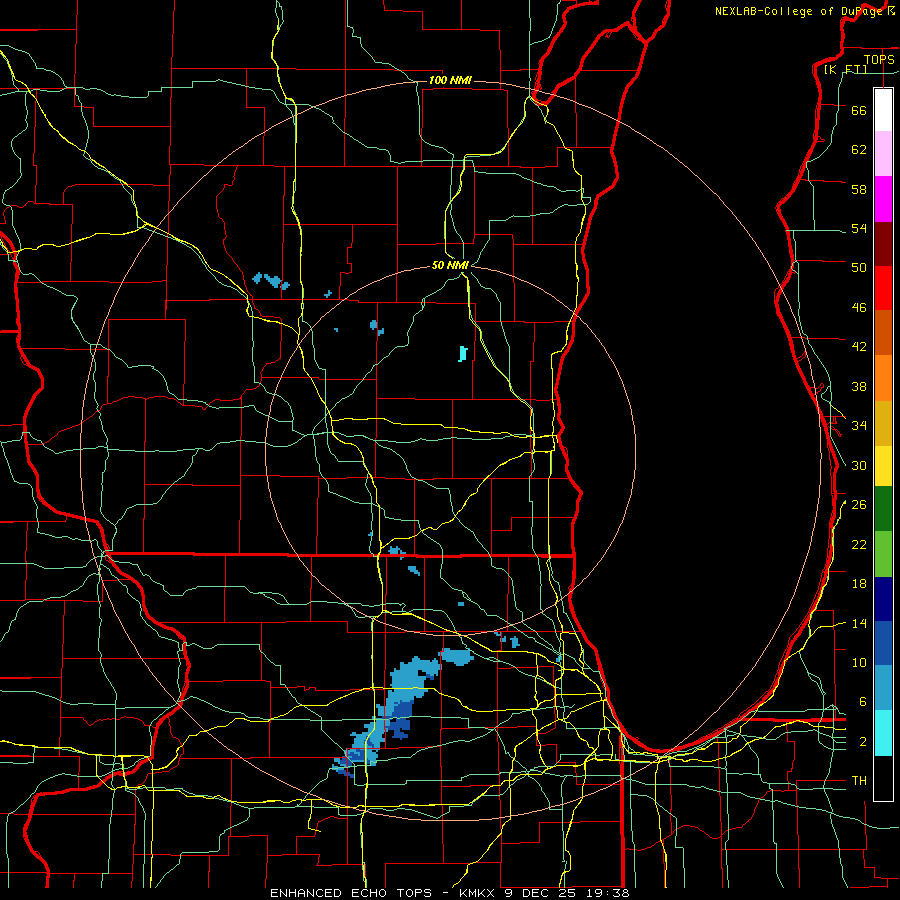
Task: Click the "TOPS" legend heading
Action: click(879, 59)
